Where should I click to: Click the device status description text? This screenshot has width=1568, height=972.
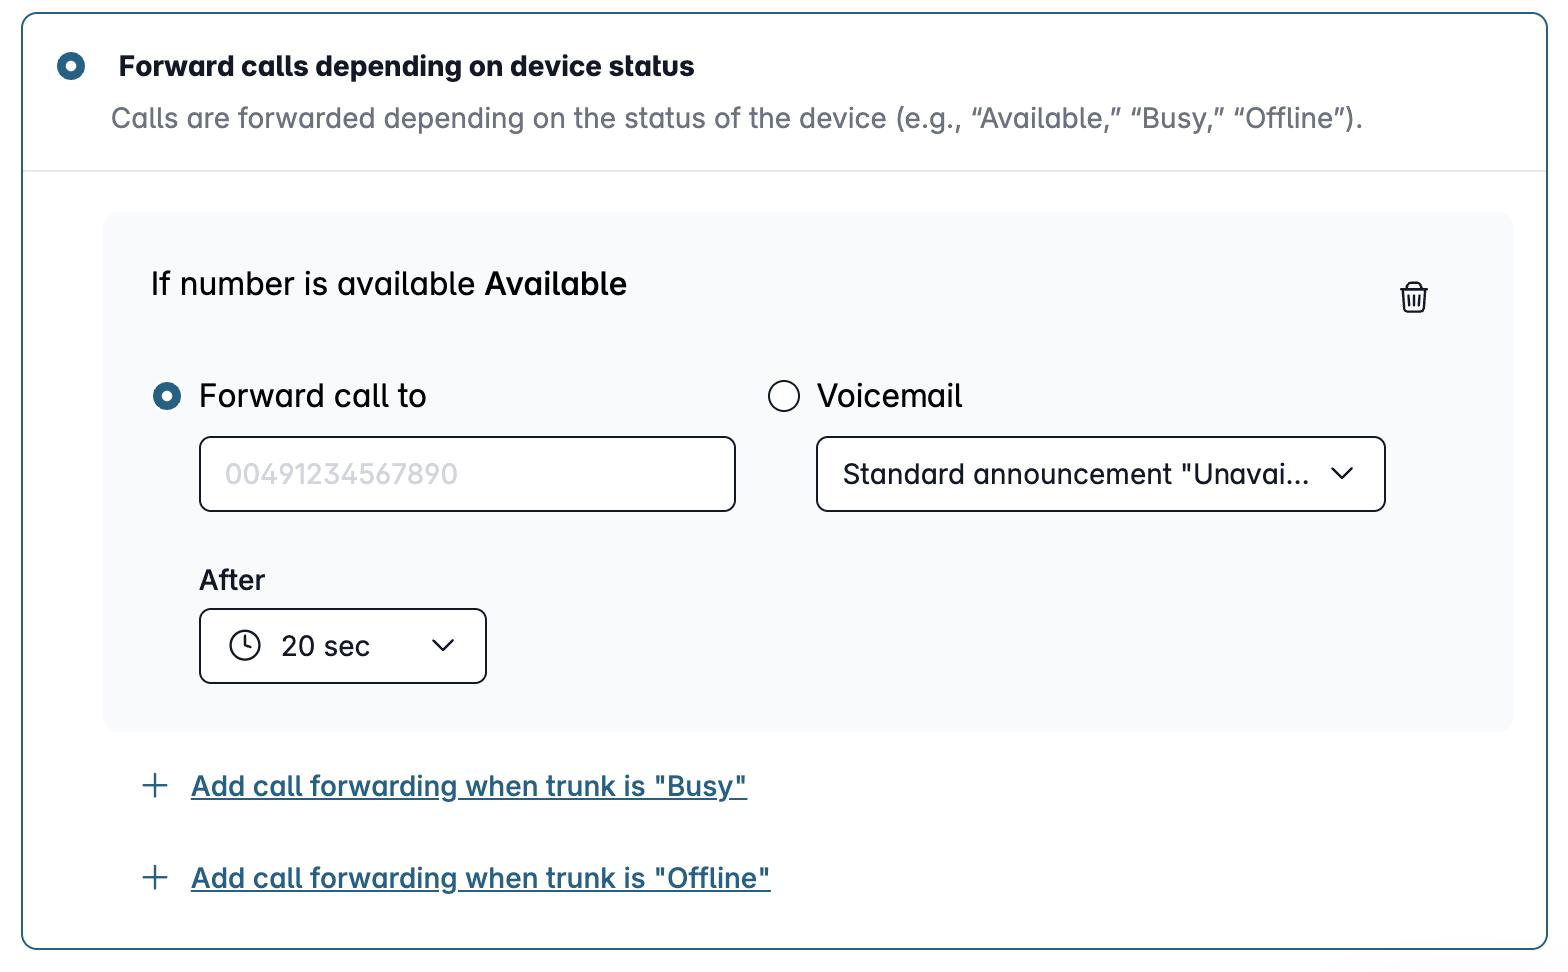coord(736,118)
